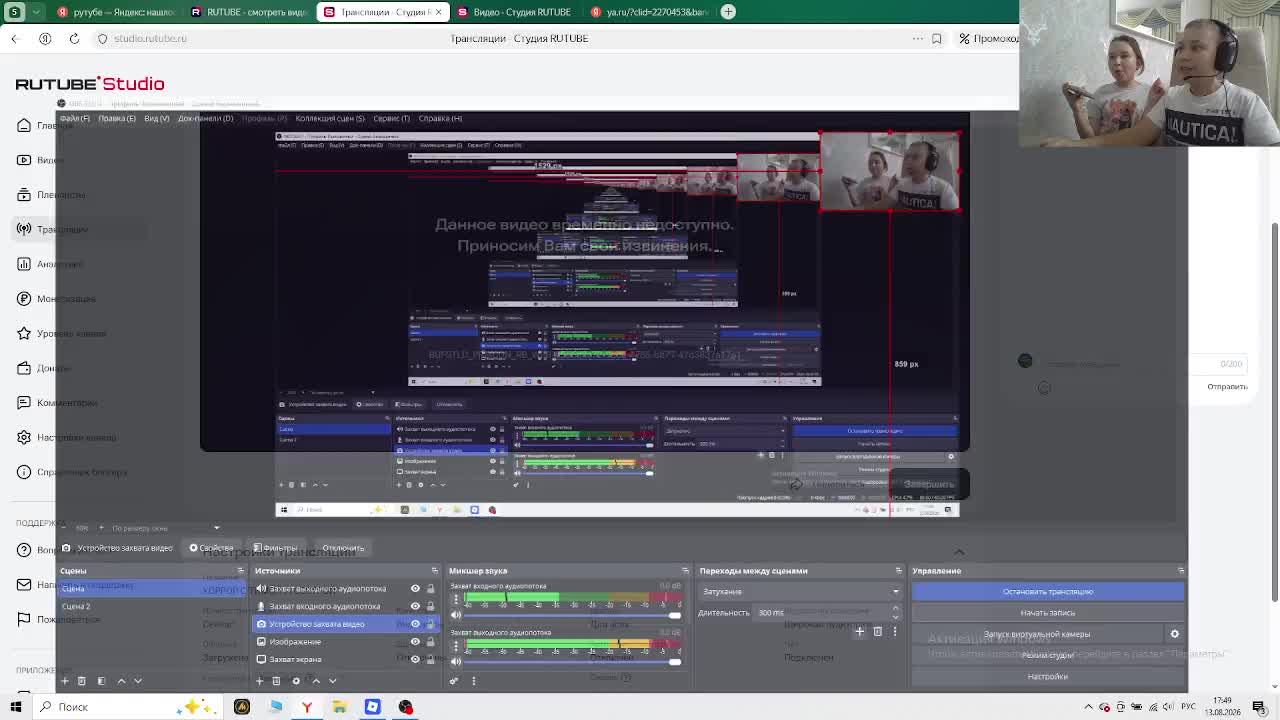Open RUTUBE Studio home sidebar icon
The height and width of the screenshot is (720, 1280).
click(x=24, y=125)
